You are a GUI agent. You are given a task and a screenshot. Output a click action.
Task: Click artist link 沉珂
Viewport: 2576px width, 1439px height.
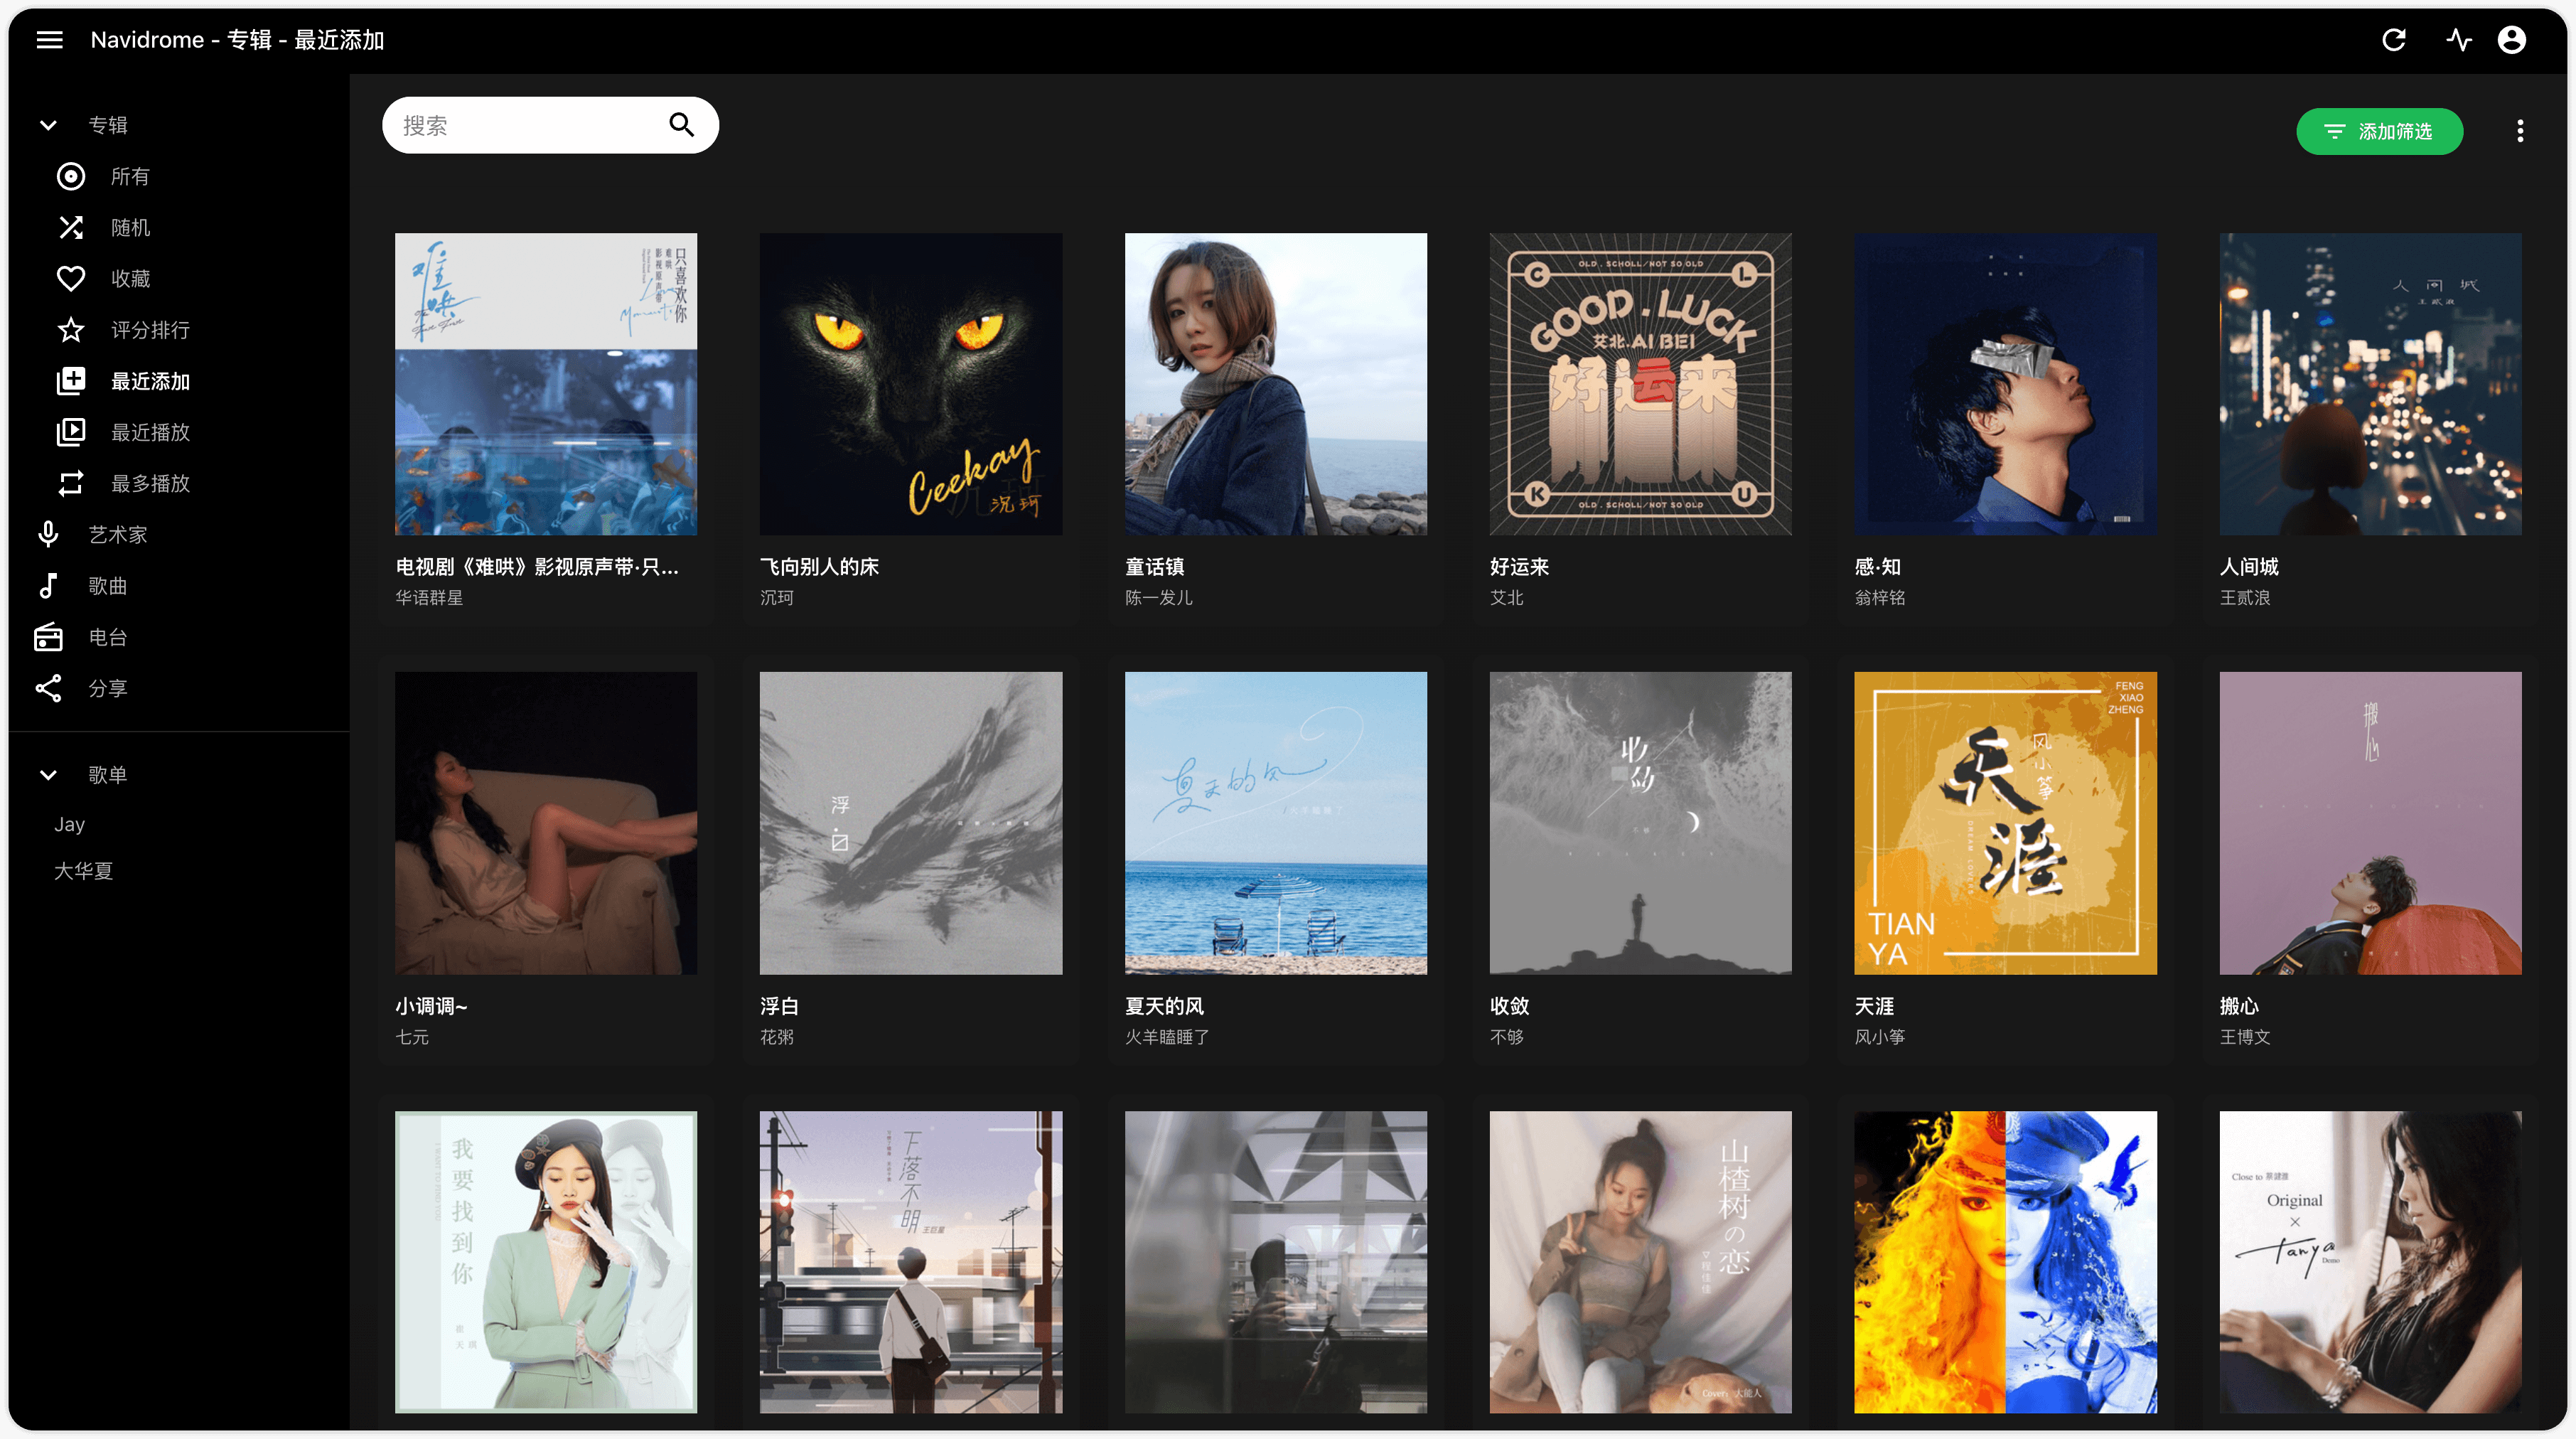coord(776,598)
